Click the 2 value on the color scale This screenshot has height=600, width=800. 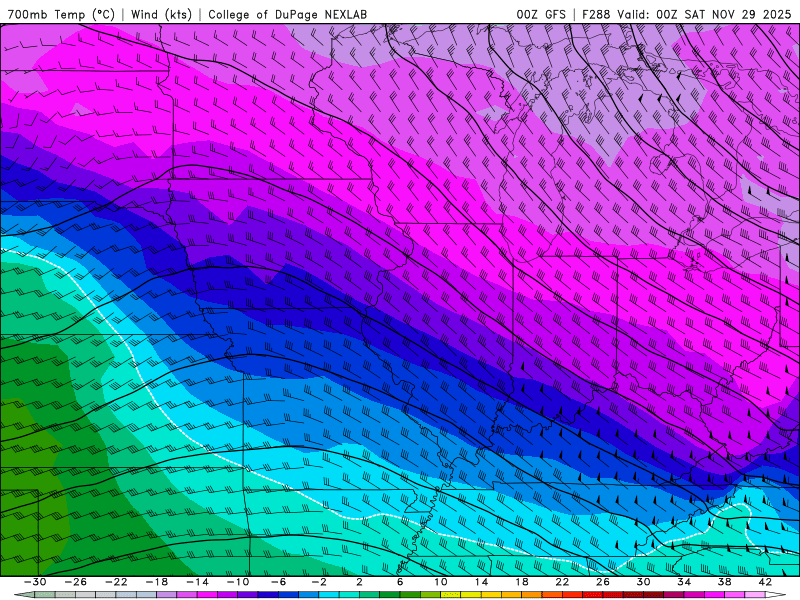coord(359,582)
